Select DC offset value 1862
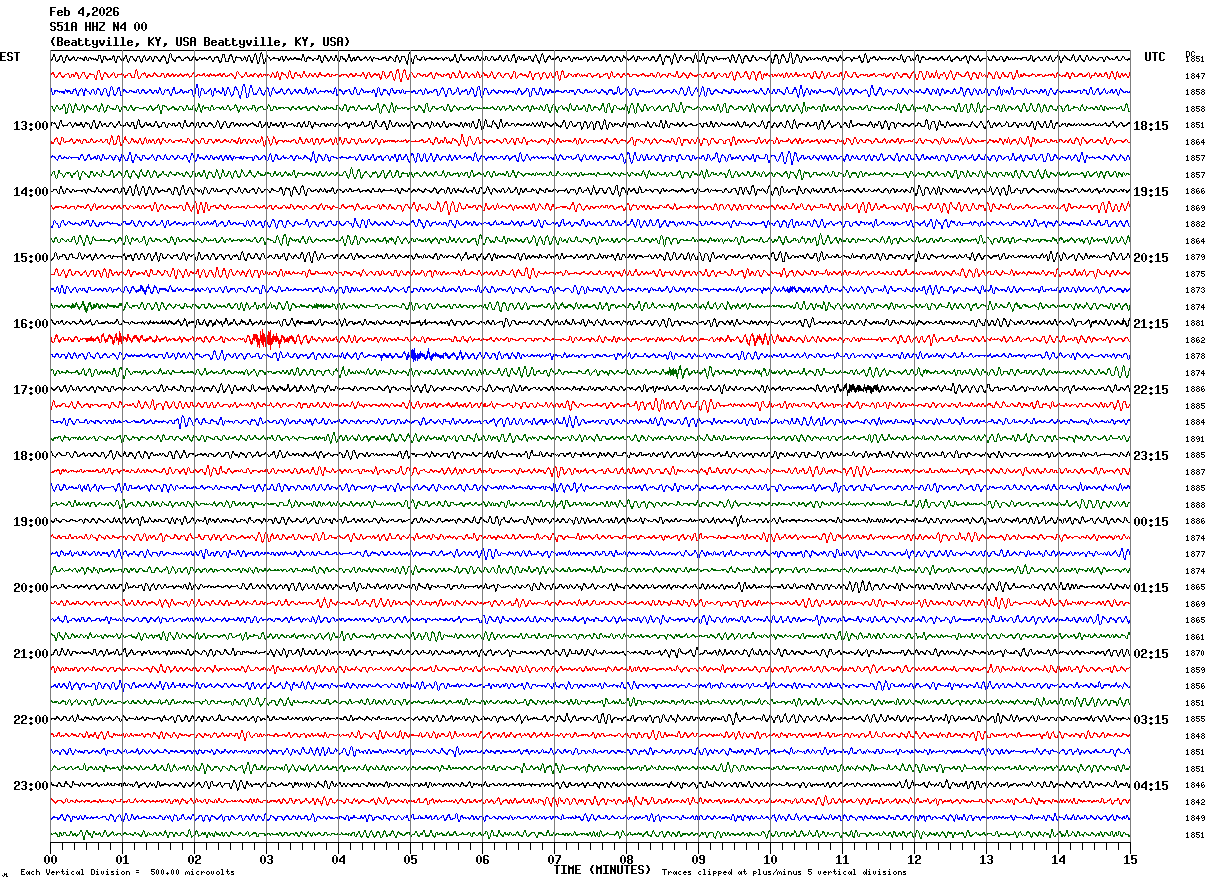The height and width of the screenshot is (886, 1210). tap(1195, 340)
